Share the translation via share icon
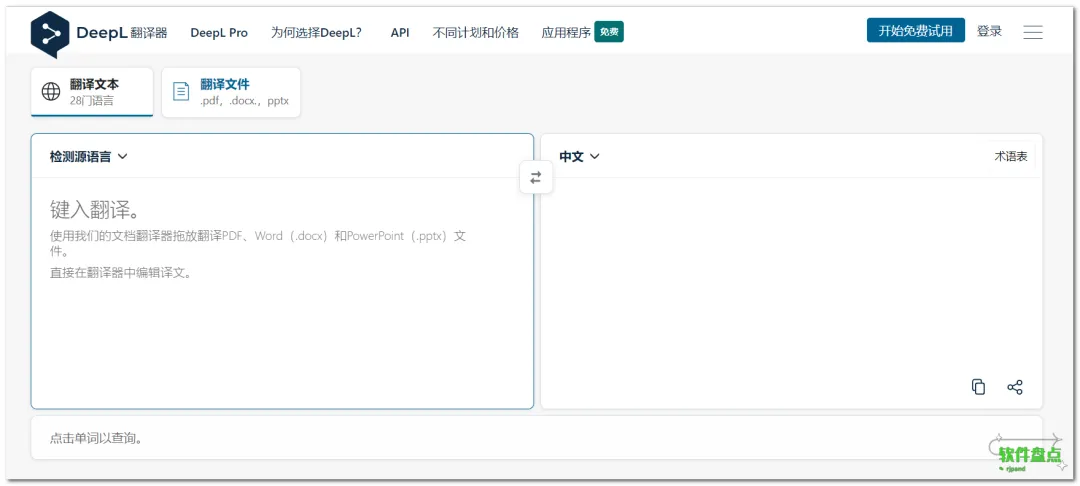The width and height of the screenshot is (1080, 486). pyautogui.click(x=1015, y=387)
